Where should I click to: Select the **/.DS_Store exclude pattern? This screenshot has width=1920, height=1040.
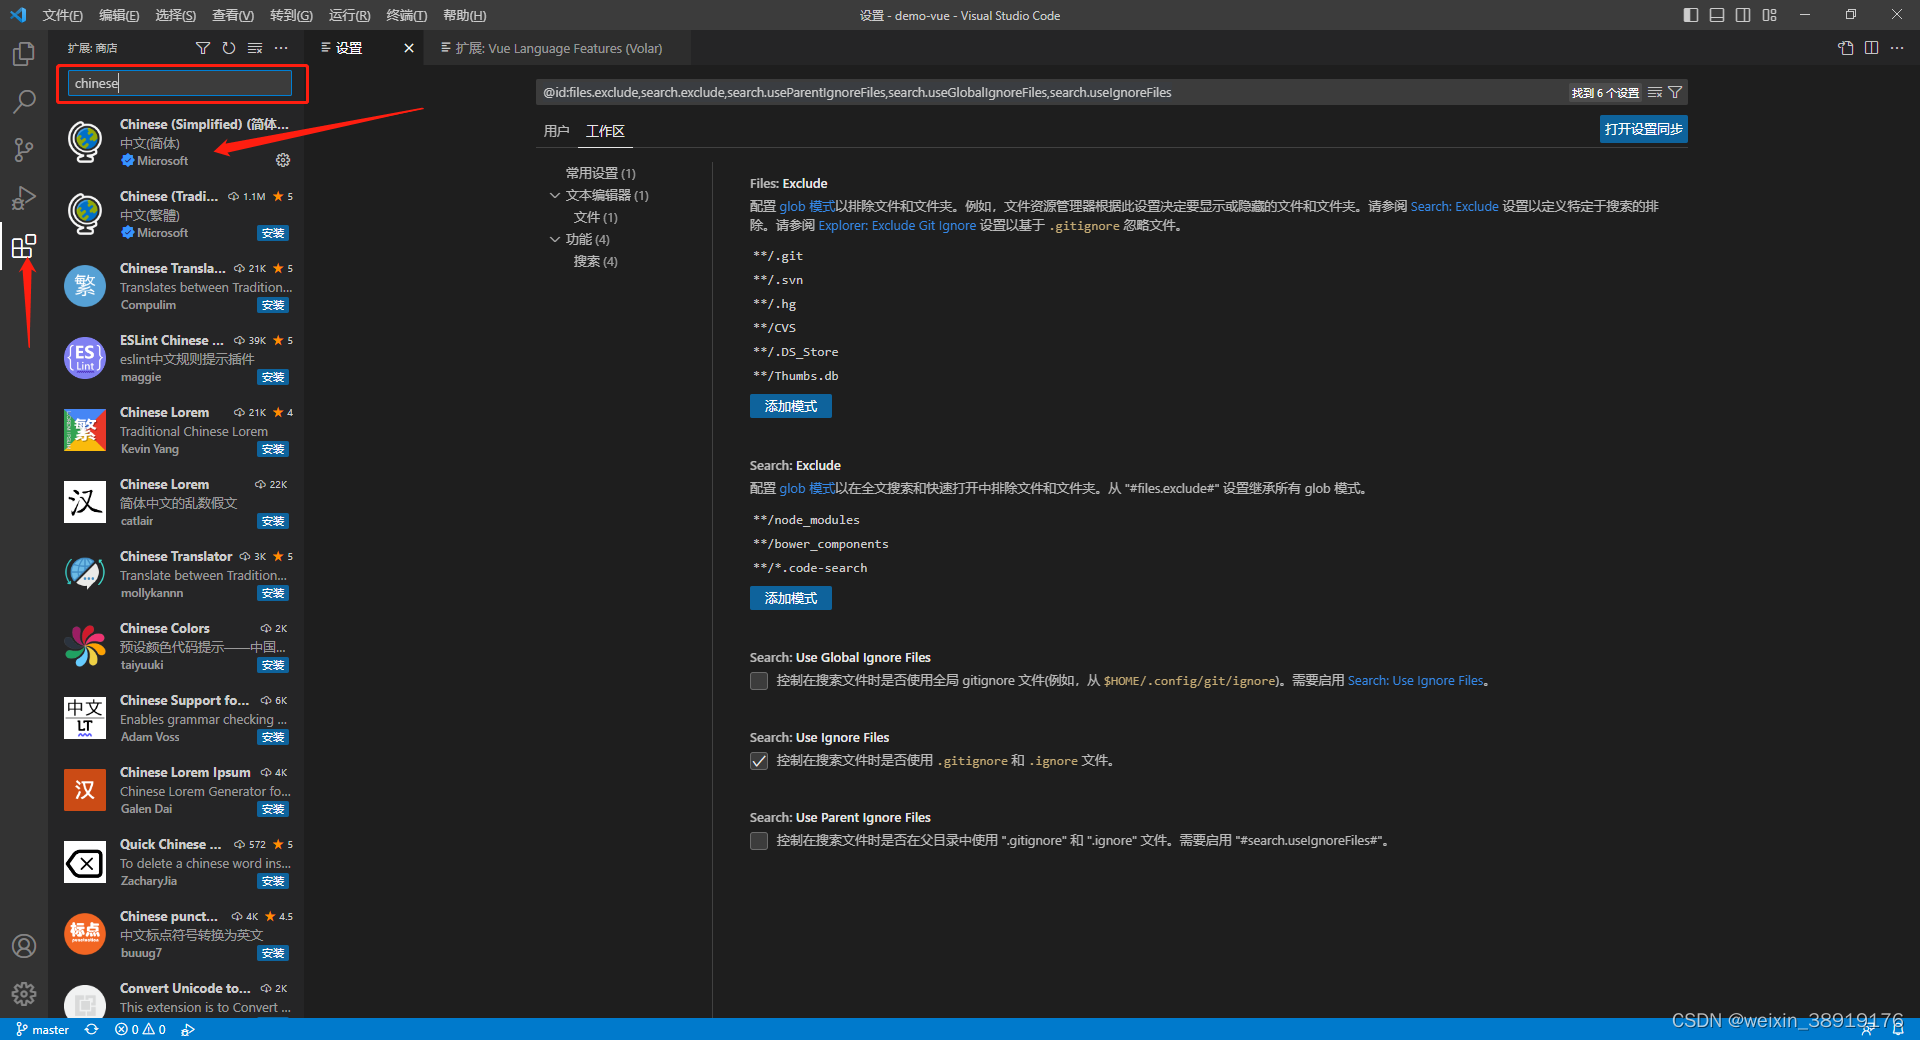tap(796, 352)
